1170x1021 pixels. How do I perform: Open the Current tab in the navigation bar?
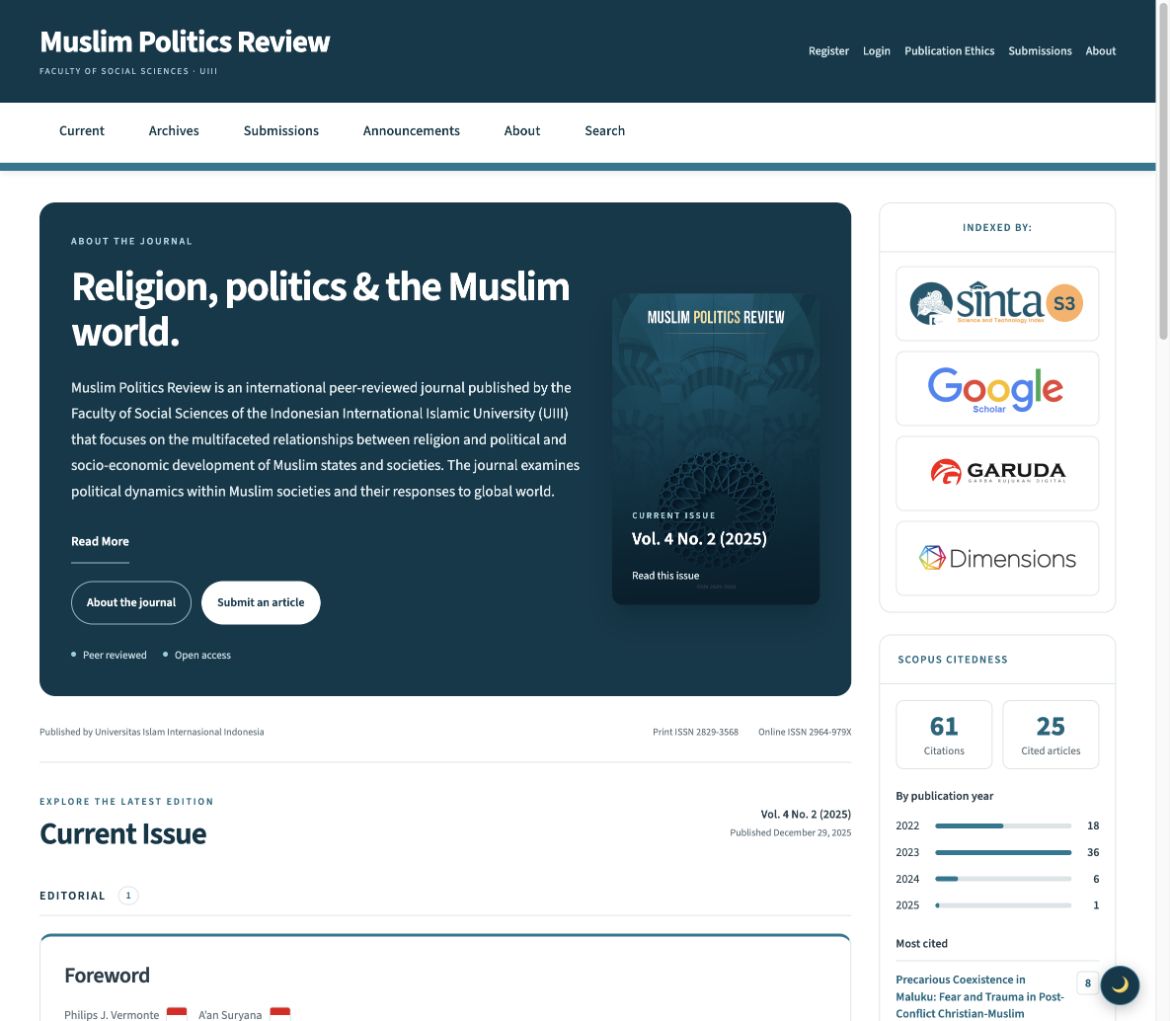(82, 131)
